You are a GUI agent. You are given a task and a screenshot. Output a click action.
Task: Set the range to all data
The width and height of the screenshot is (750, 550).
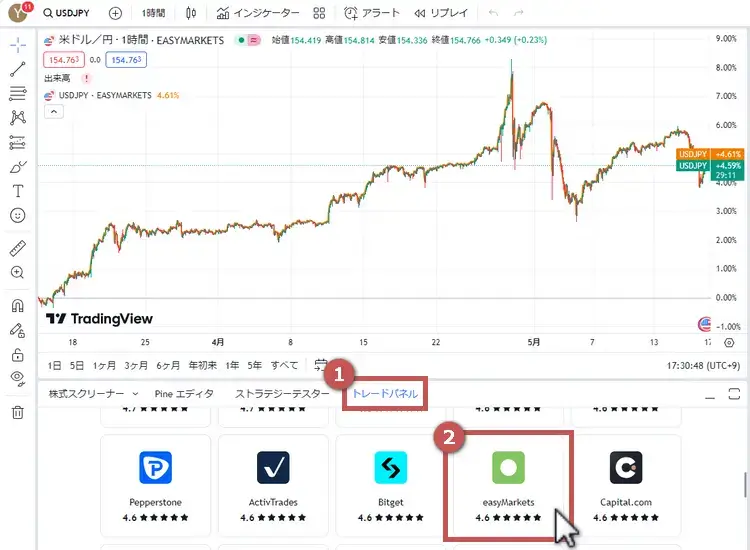[284, 365]
